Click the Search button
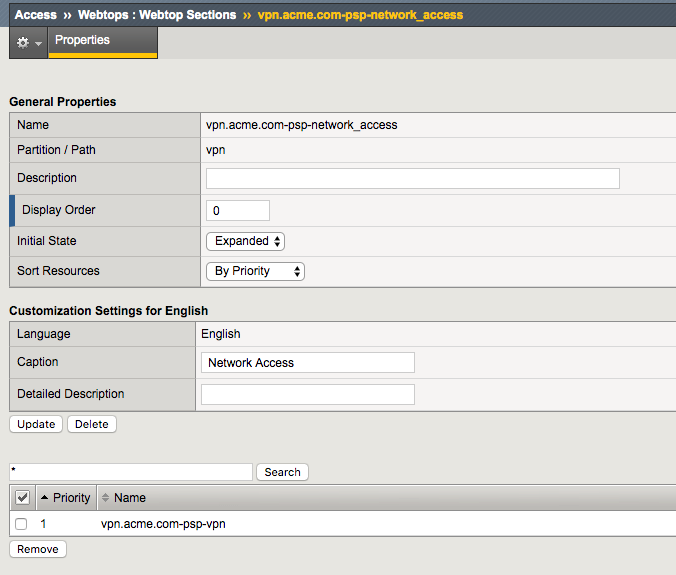Screen dimensions: 676x575 282,472
